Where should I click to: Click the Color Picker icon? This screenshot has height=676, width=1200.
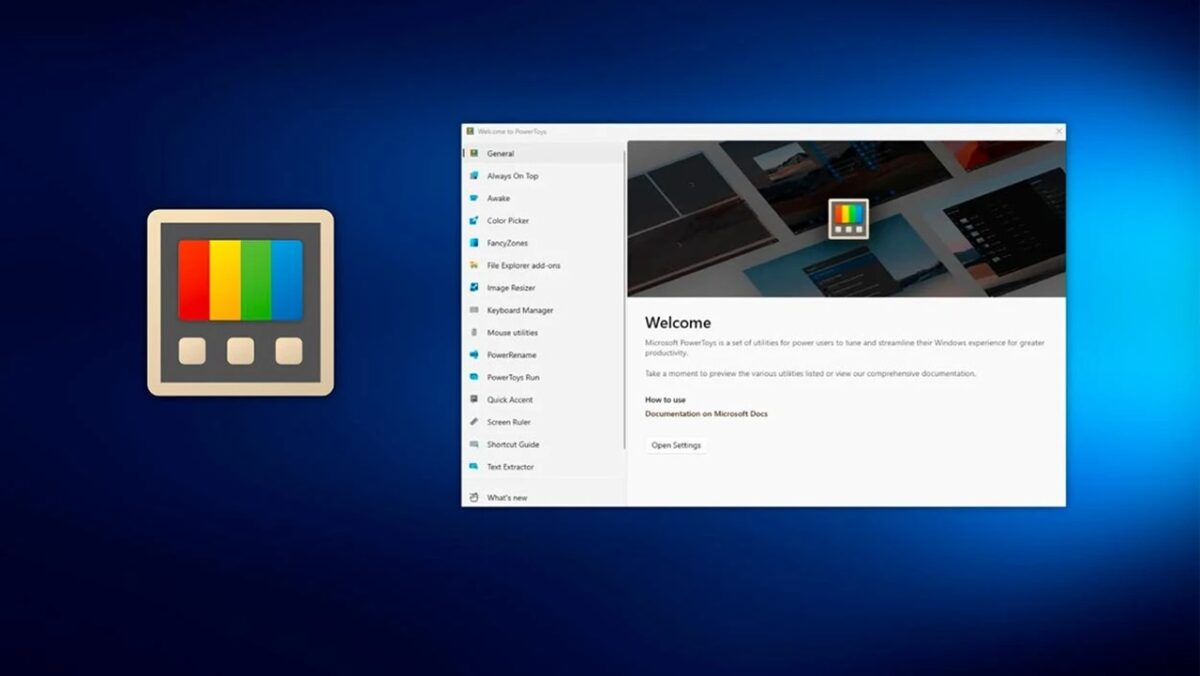[x=474, y=220]
